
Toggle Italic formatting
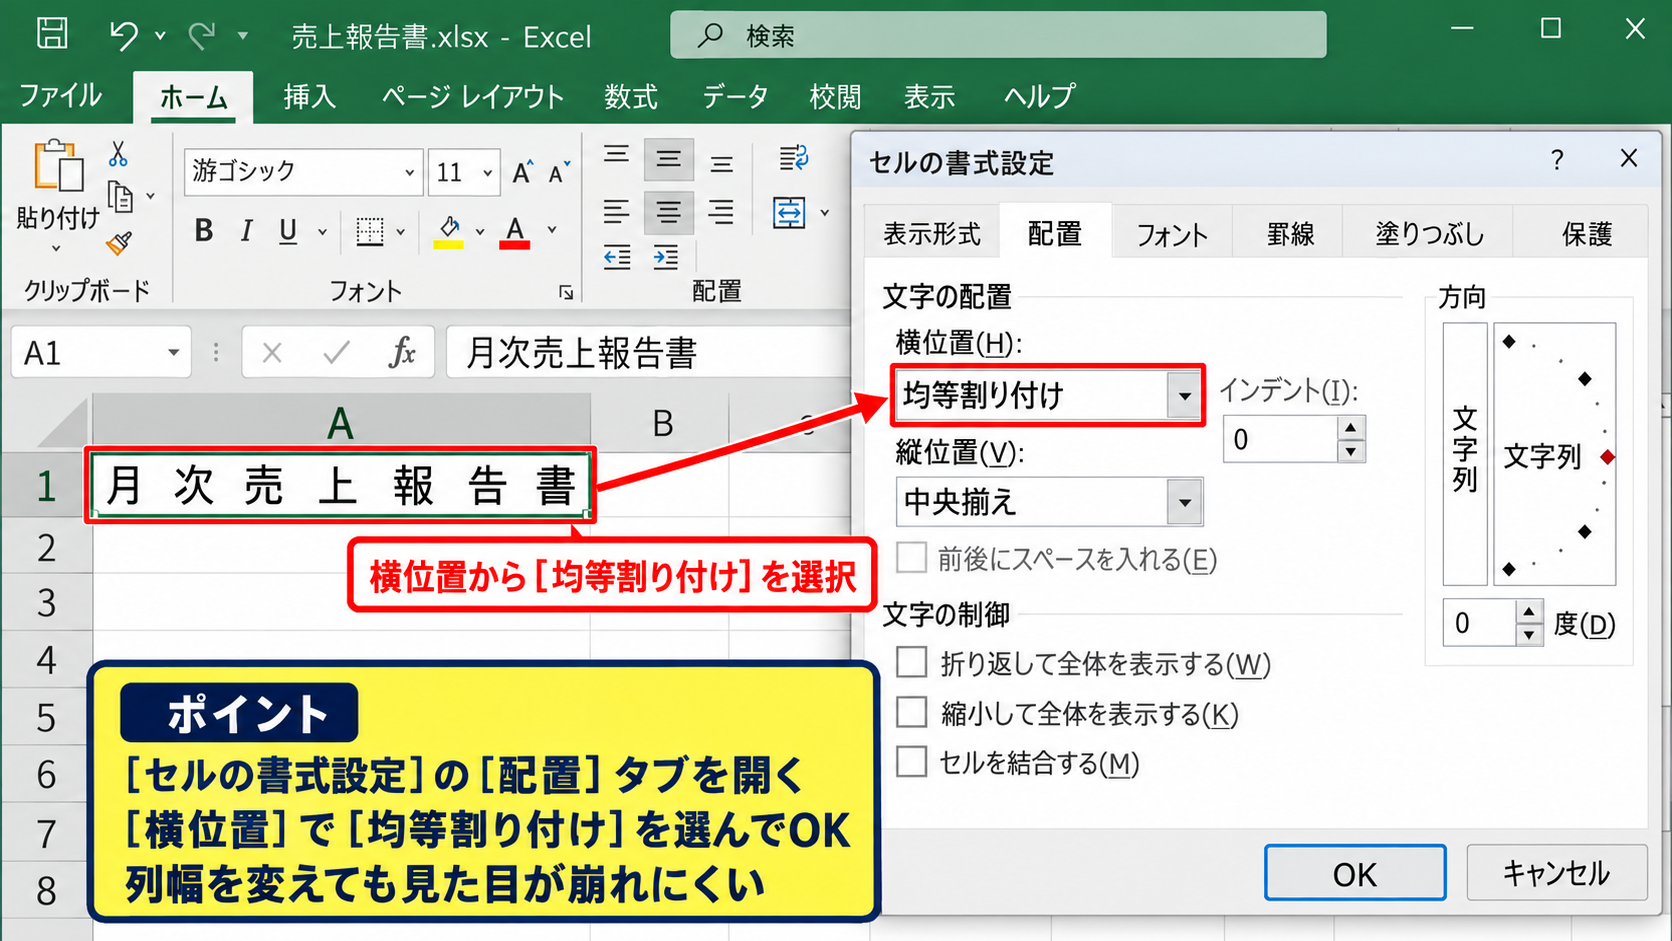(246, 231)
